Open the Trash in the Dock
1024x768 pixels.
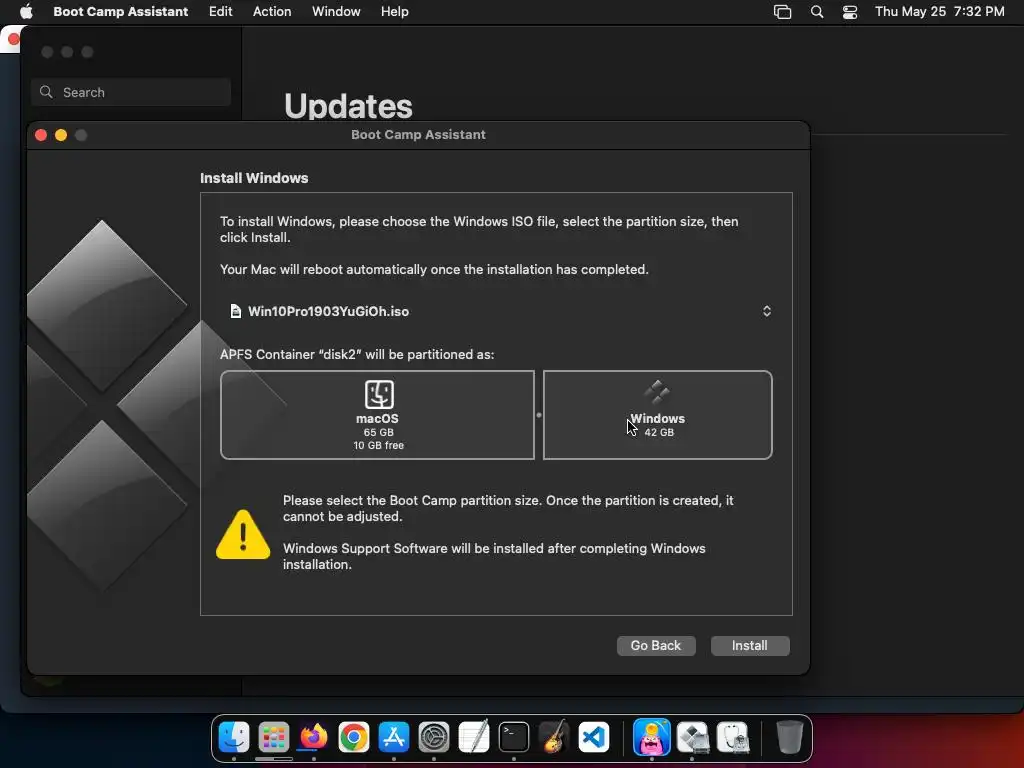tap(790, 737)
